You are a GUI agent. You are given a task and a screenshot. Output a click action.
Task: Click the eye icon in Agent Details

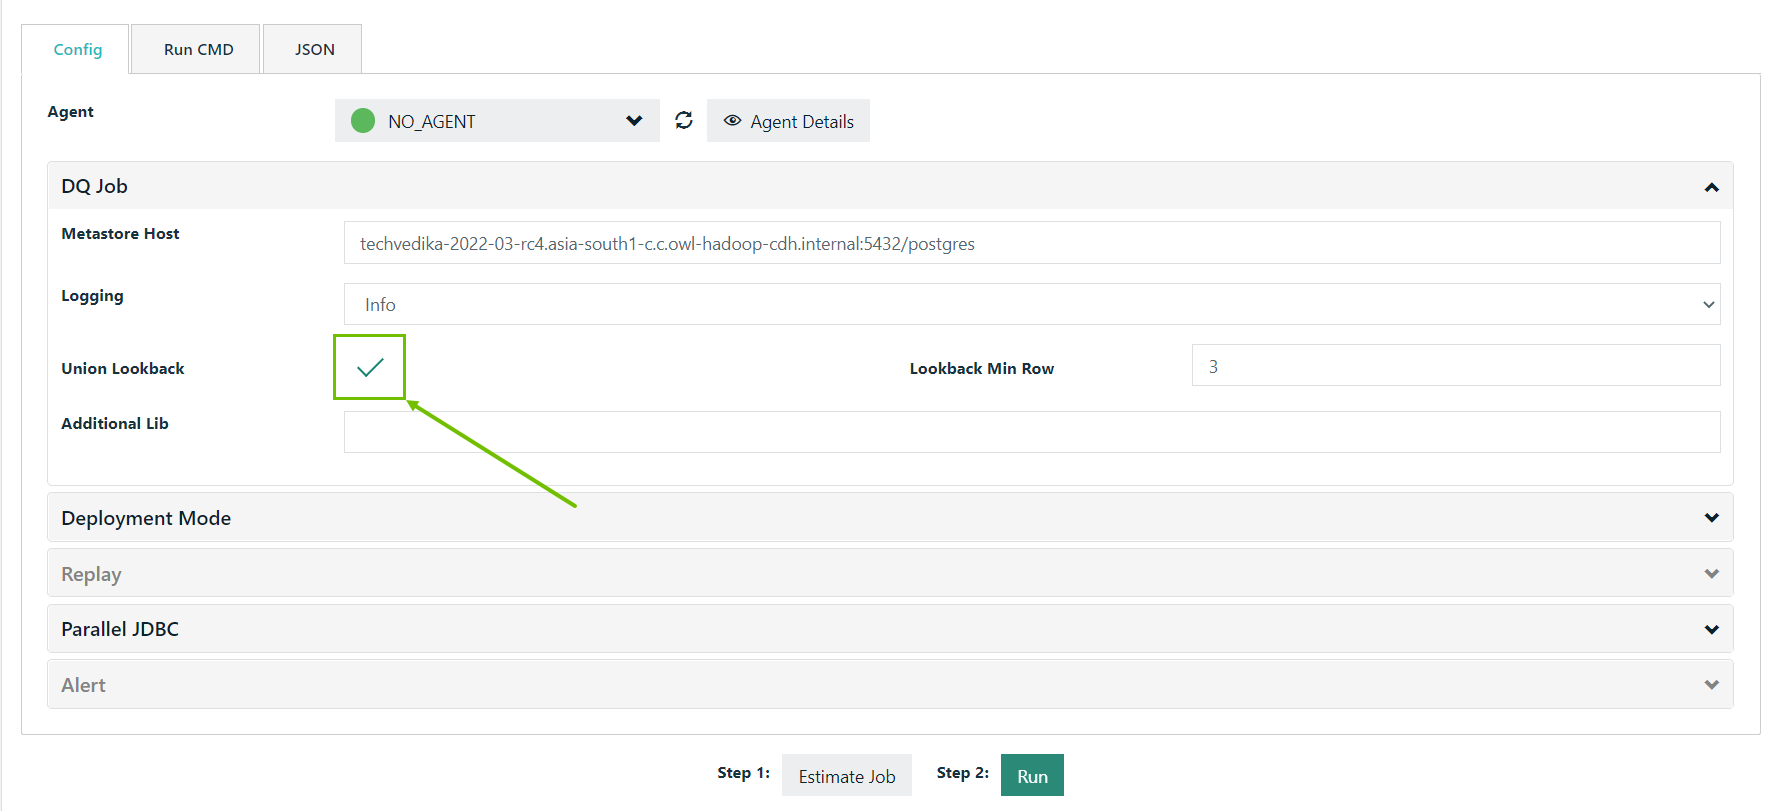(732, 121)
